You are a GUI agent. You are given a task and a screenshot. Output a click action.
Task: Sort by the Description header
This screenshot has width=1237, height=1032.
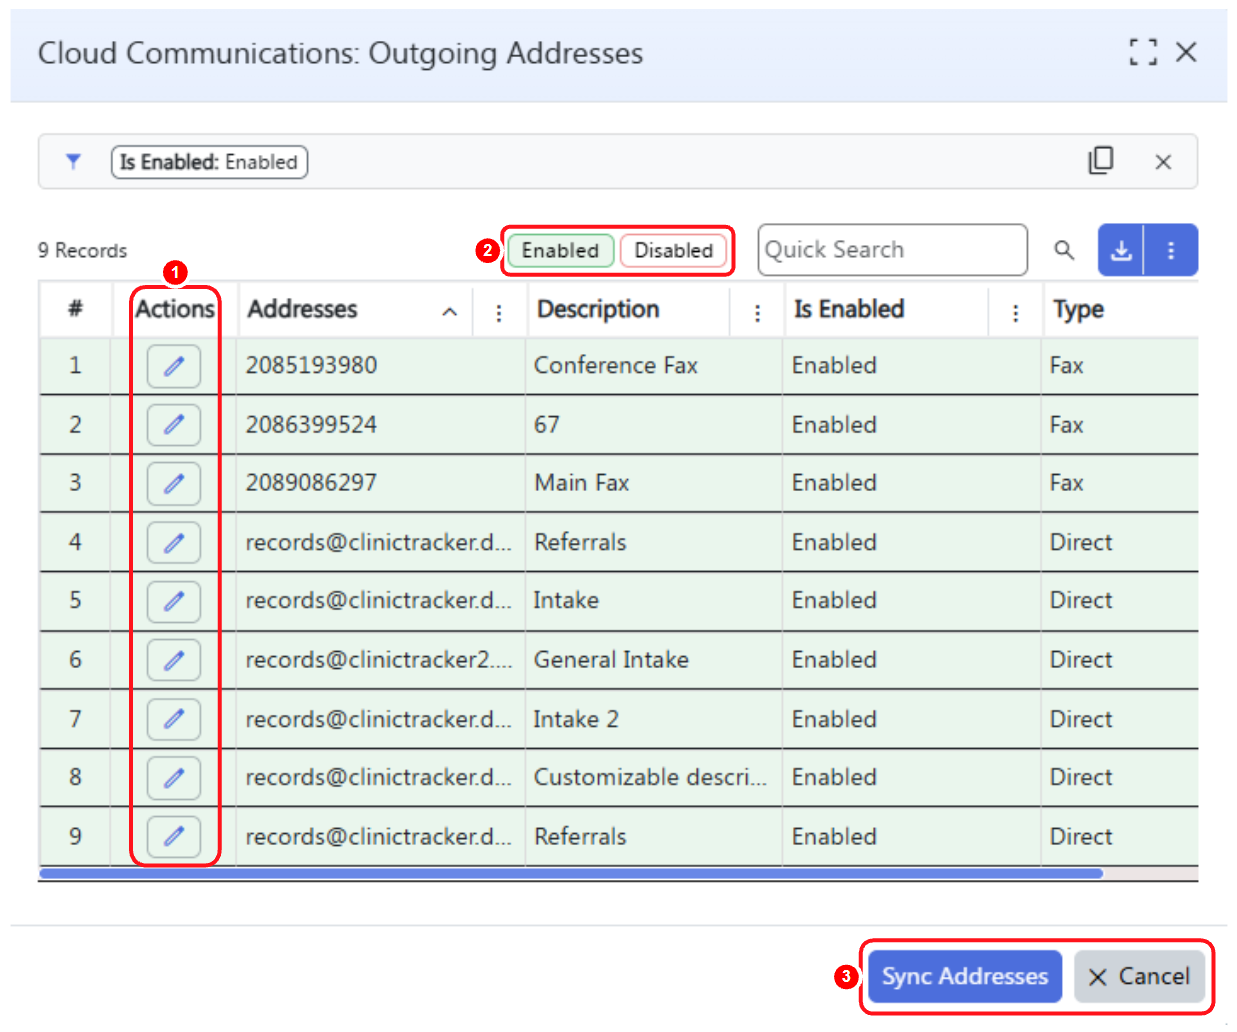[x=598, y=309]
